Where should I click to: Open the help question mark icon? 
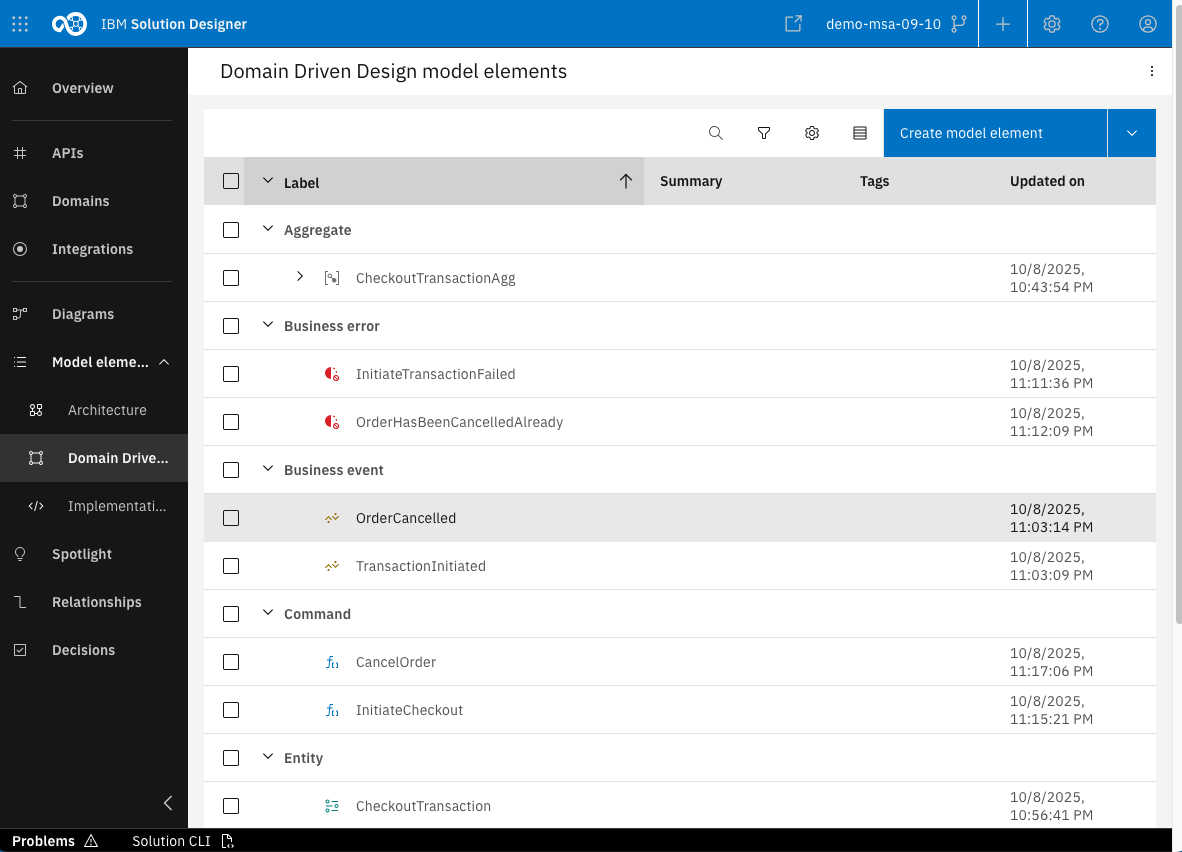(x=1100, y=24)
